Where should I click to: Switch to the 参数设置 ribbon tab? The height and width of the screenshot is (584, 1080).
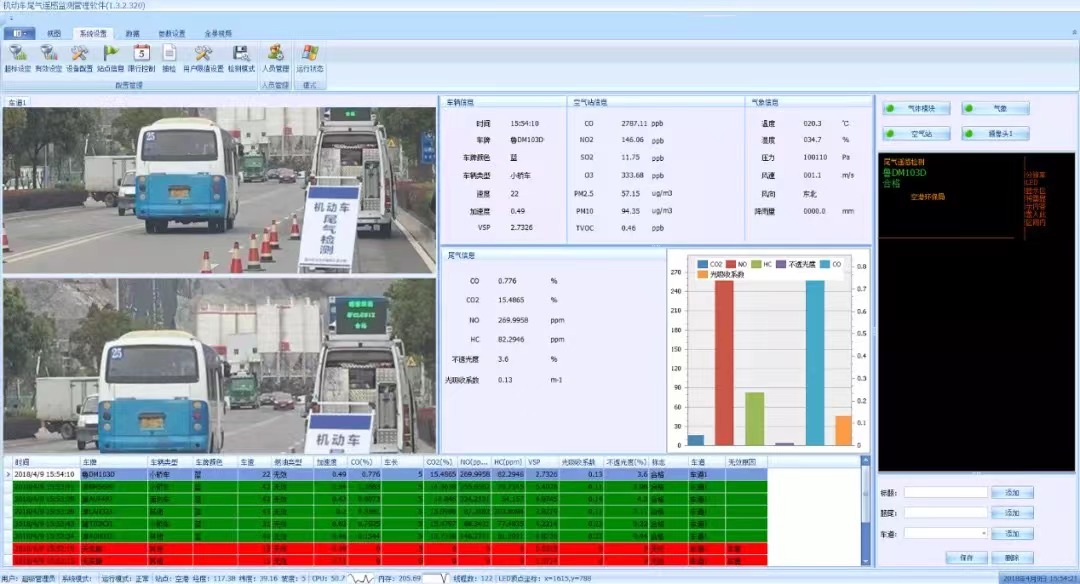tap(171, 33)
